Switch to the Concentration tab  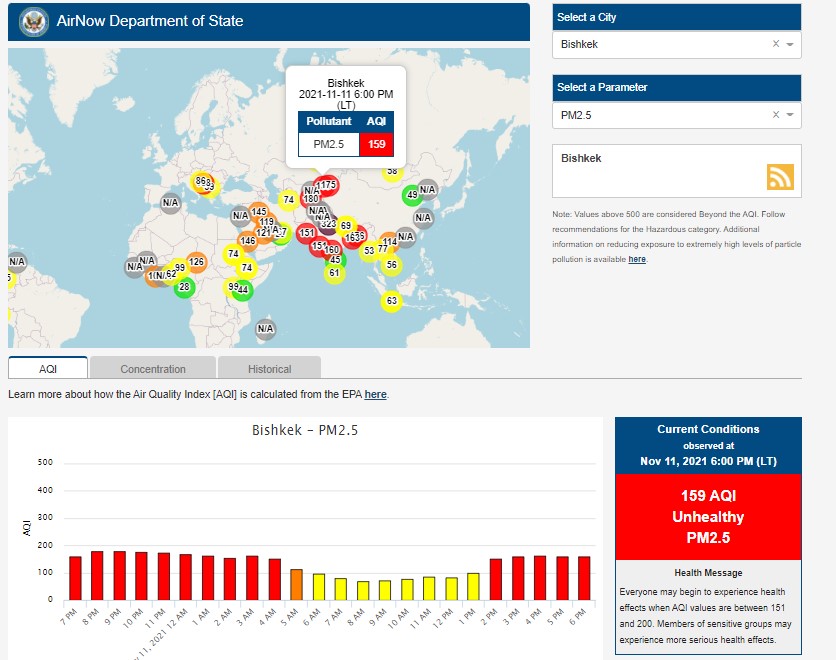tap(153, 369)
